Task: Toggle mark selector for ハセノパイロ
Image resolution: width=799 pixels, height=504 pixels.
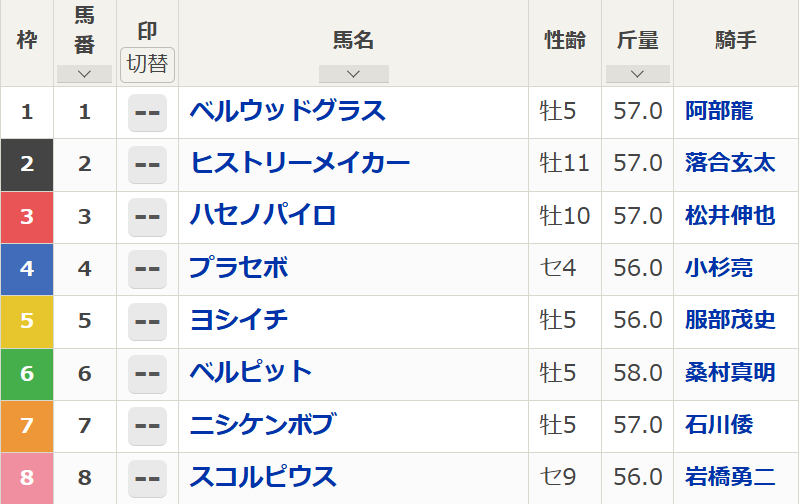Action: click(x=147, y=217)
